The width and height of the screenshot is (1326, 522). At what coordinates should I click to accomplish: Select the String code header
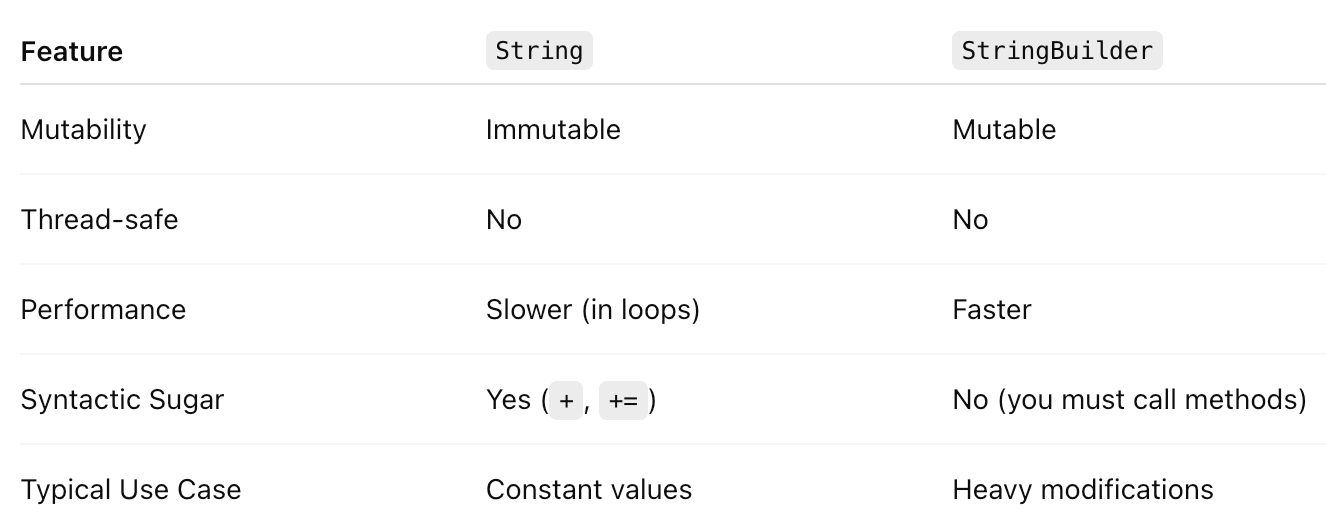pos(539,50)
